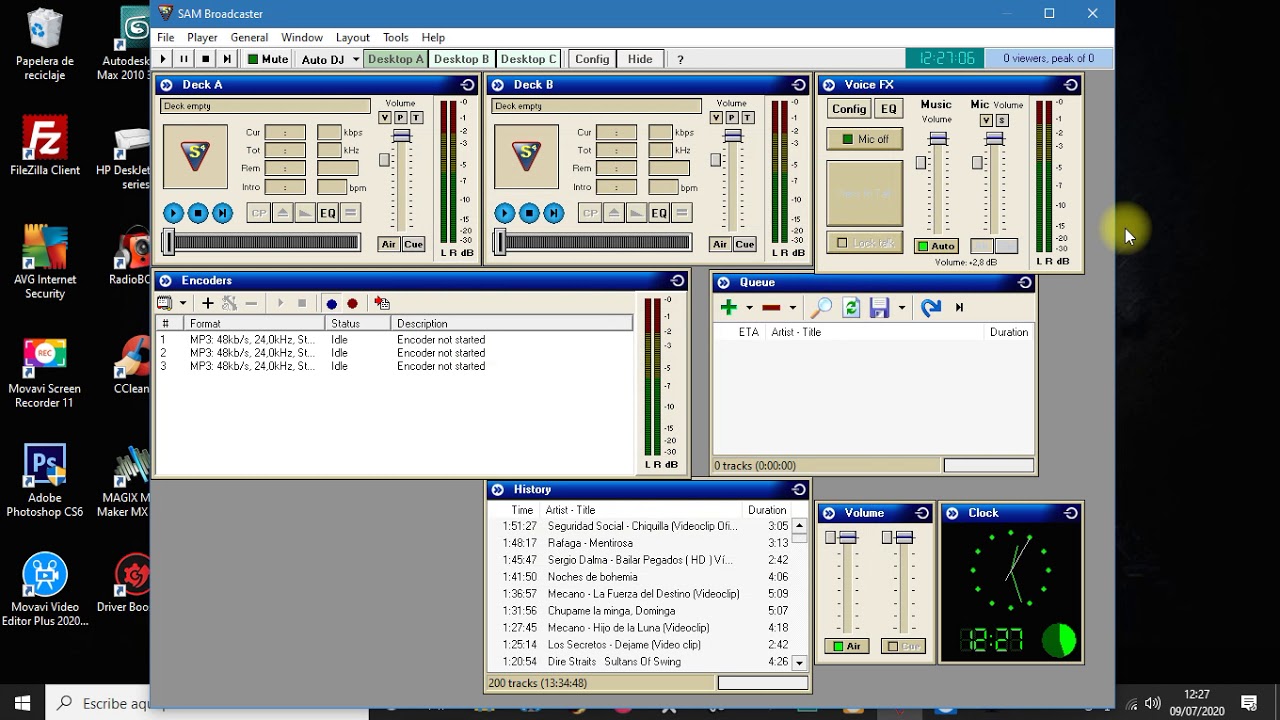Expand the Queue save dropdown arrow
The width and height of the screenshot is (1280, 720).
pos(901,308)
